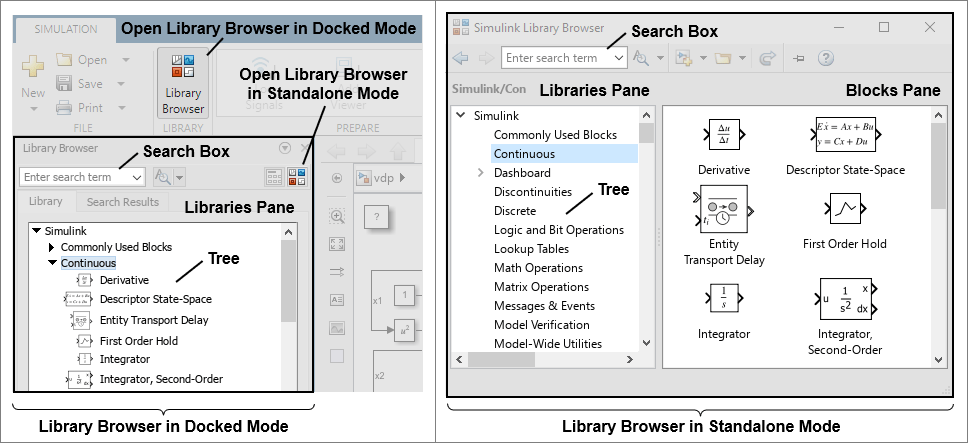Viewport: 968px width, 443px height.
Task: Select Derivative in the docked library tree
Action: click(124, 279)
